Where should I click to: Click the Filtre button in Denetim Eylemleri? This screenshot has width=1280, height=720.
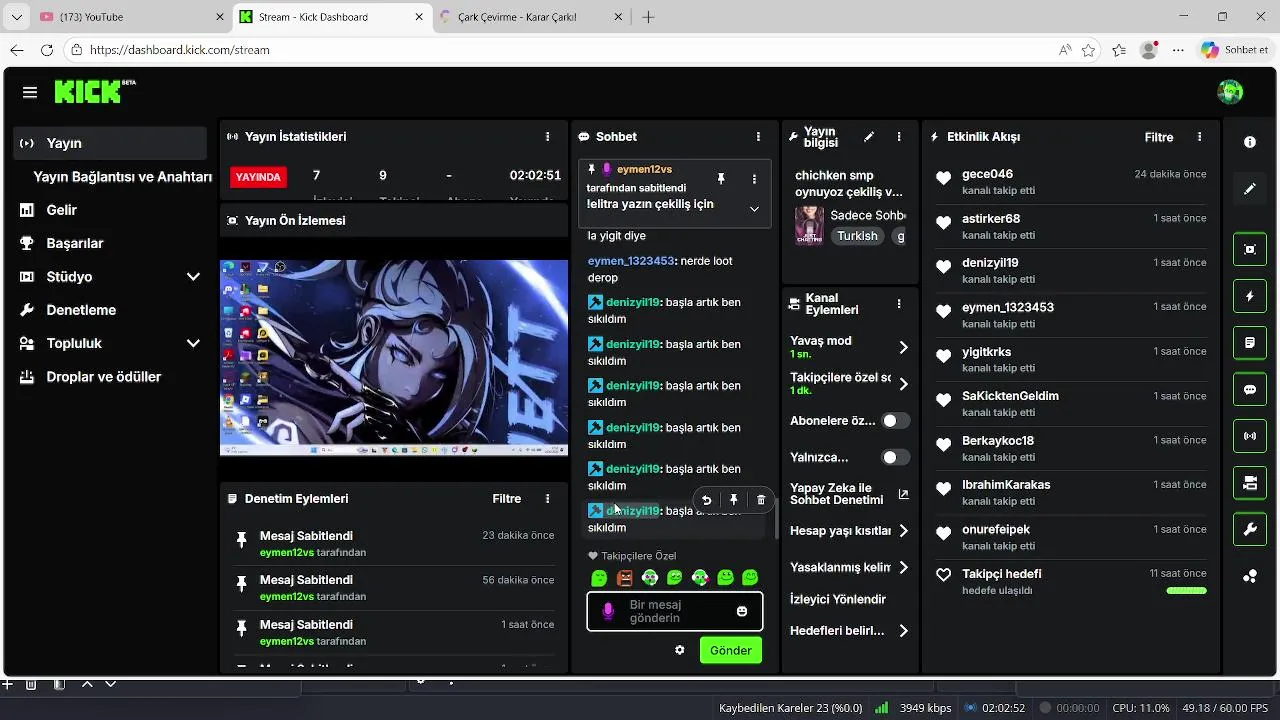pos(507,499)
